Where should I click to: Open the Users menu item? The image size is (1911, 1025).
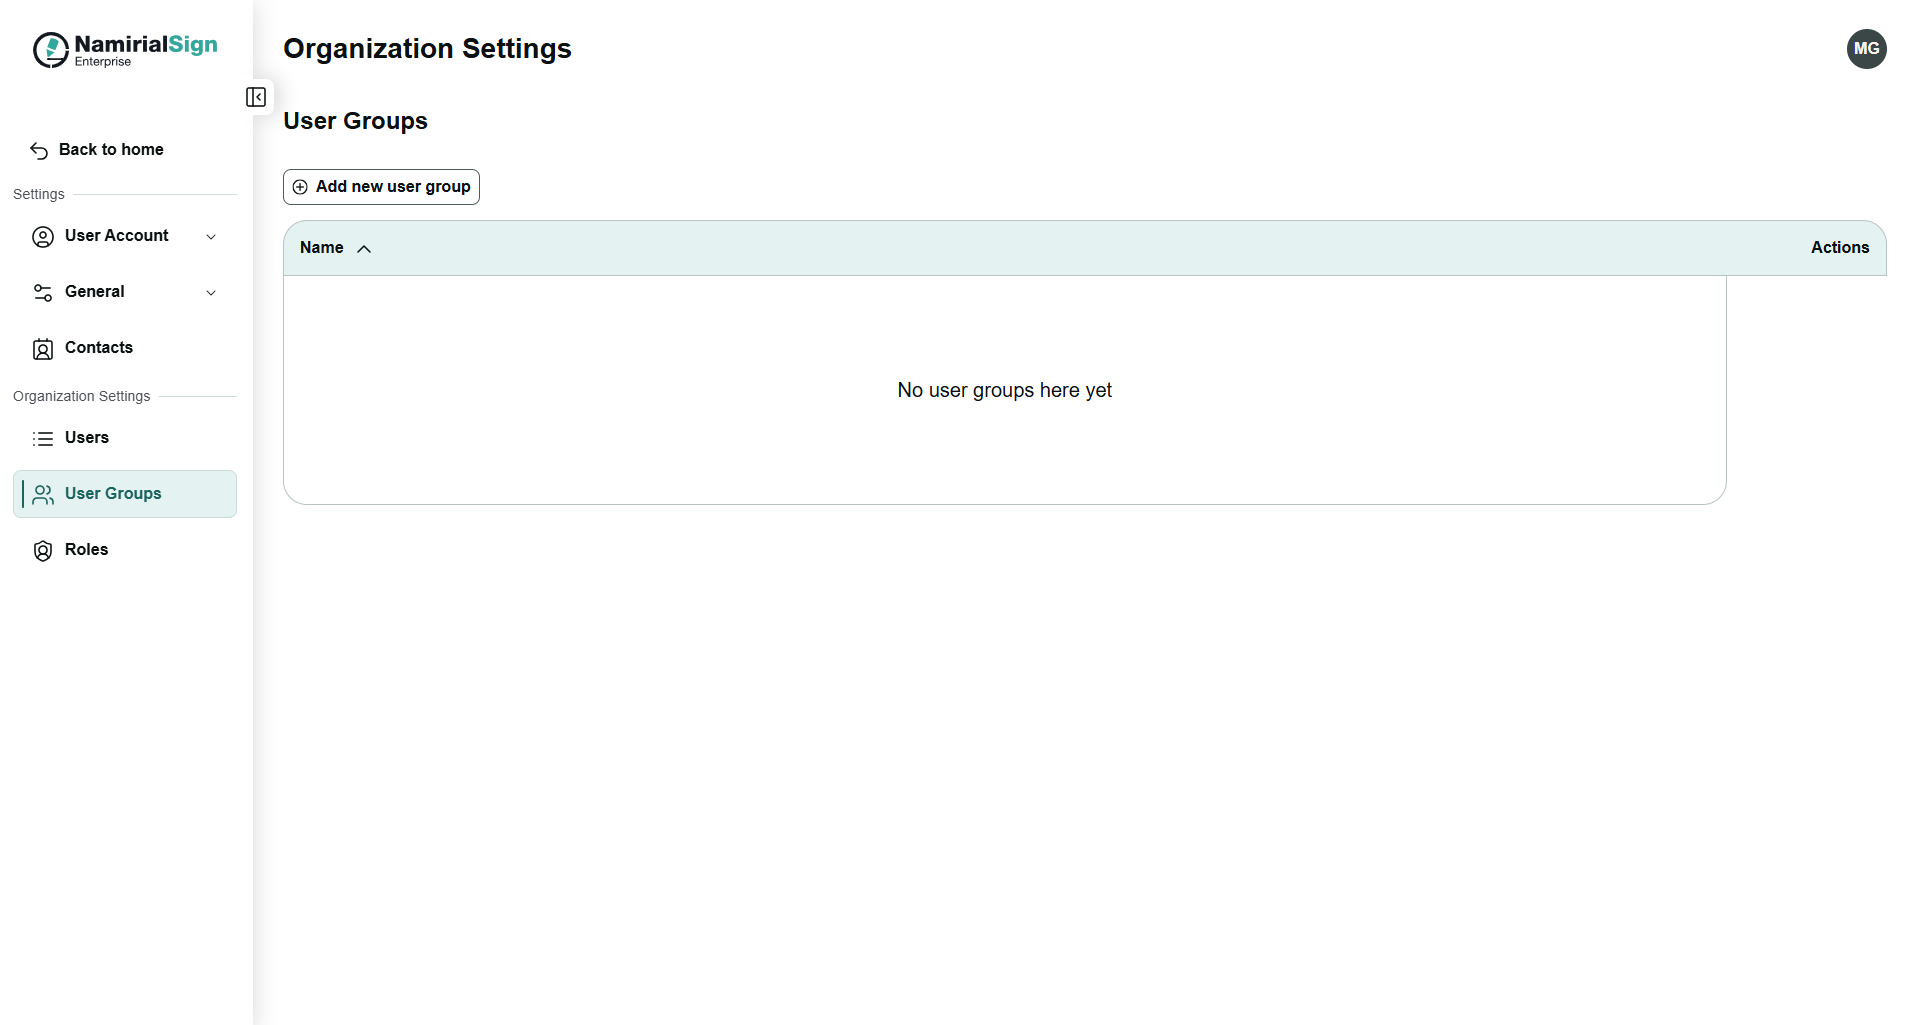[x=86, y=438]
